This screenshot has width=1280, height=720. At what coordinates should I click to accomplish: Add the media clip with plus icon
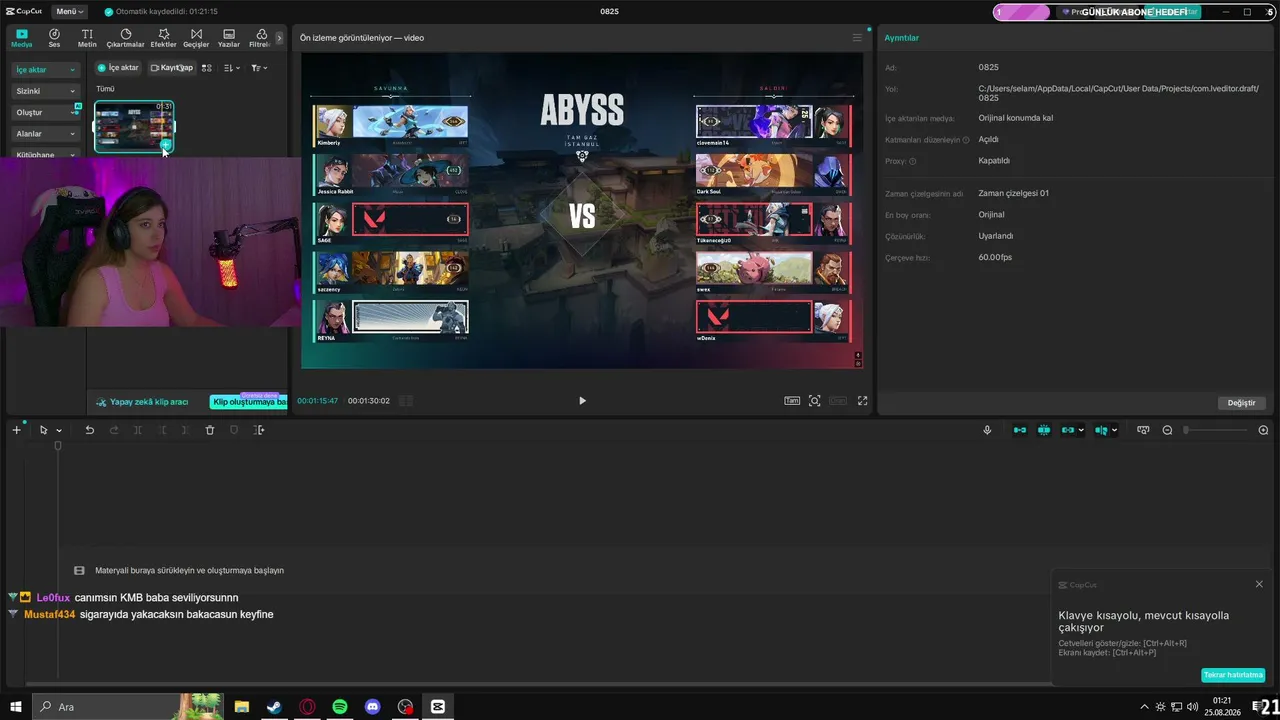(165, 145)
